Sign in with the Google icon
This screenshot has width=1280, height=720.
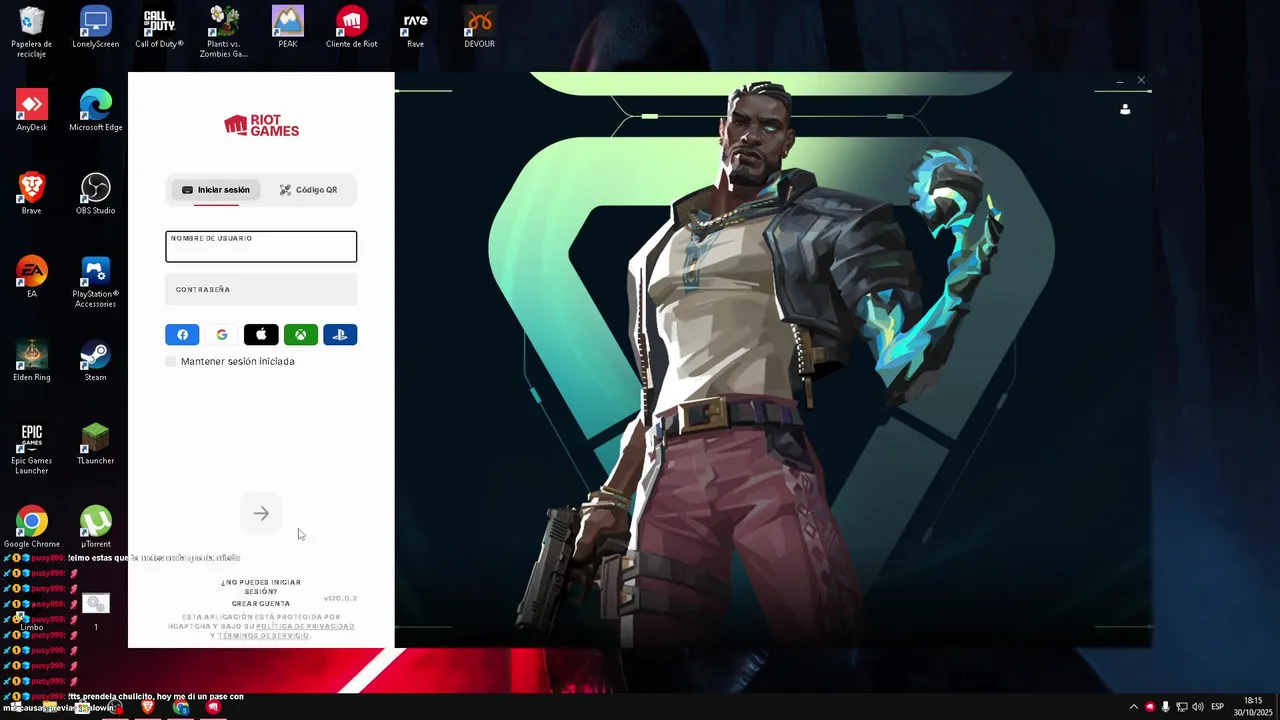click(x=222, y=335)
